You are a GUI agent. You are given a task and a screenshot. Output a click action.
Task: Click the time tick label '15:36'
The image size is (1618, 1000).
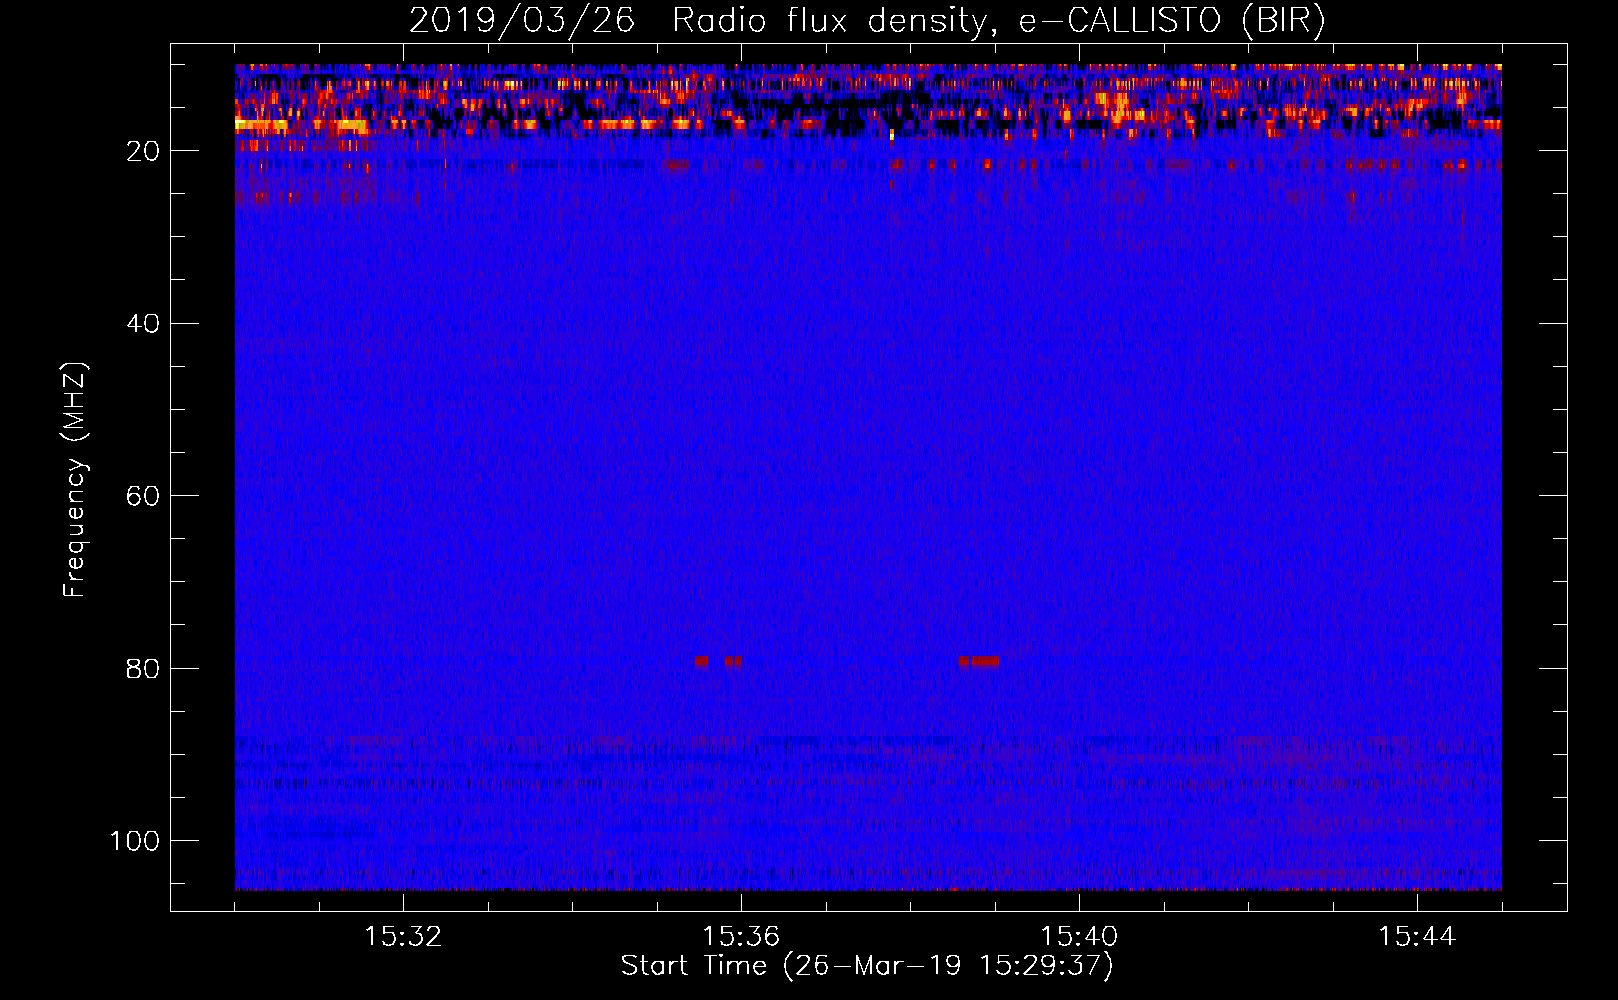741,937
